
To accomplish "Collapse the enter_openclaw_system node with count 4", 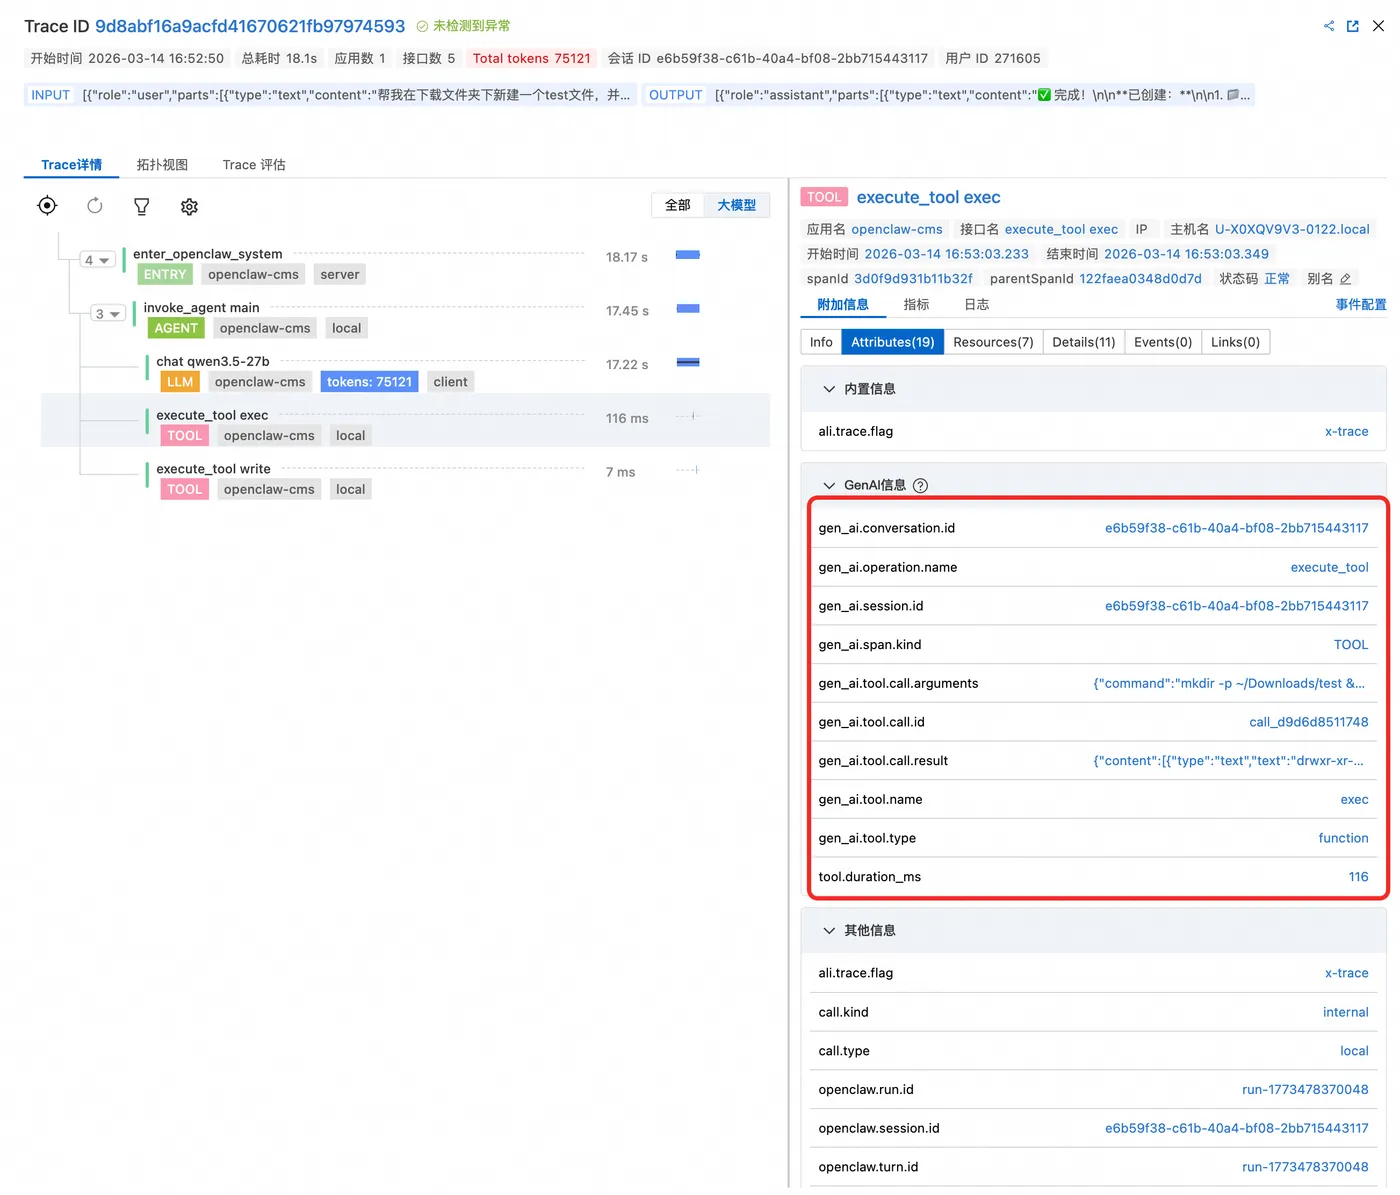I will point(96,260).
